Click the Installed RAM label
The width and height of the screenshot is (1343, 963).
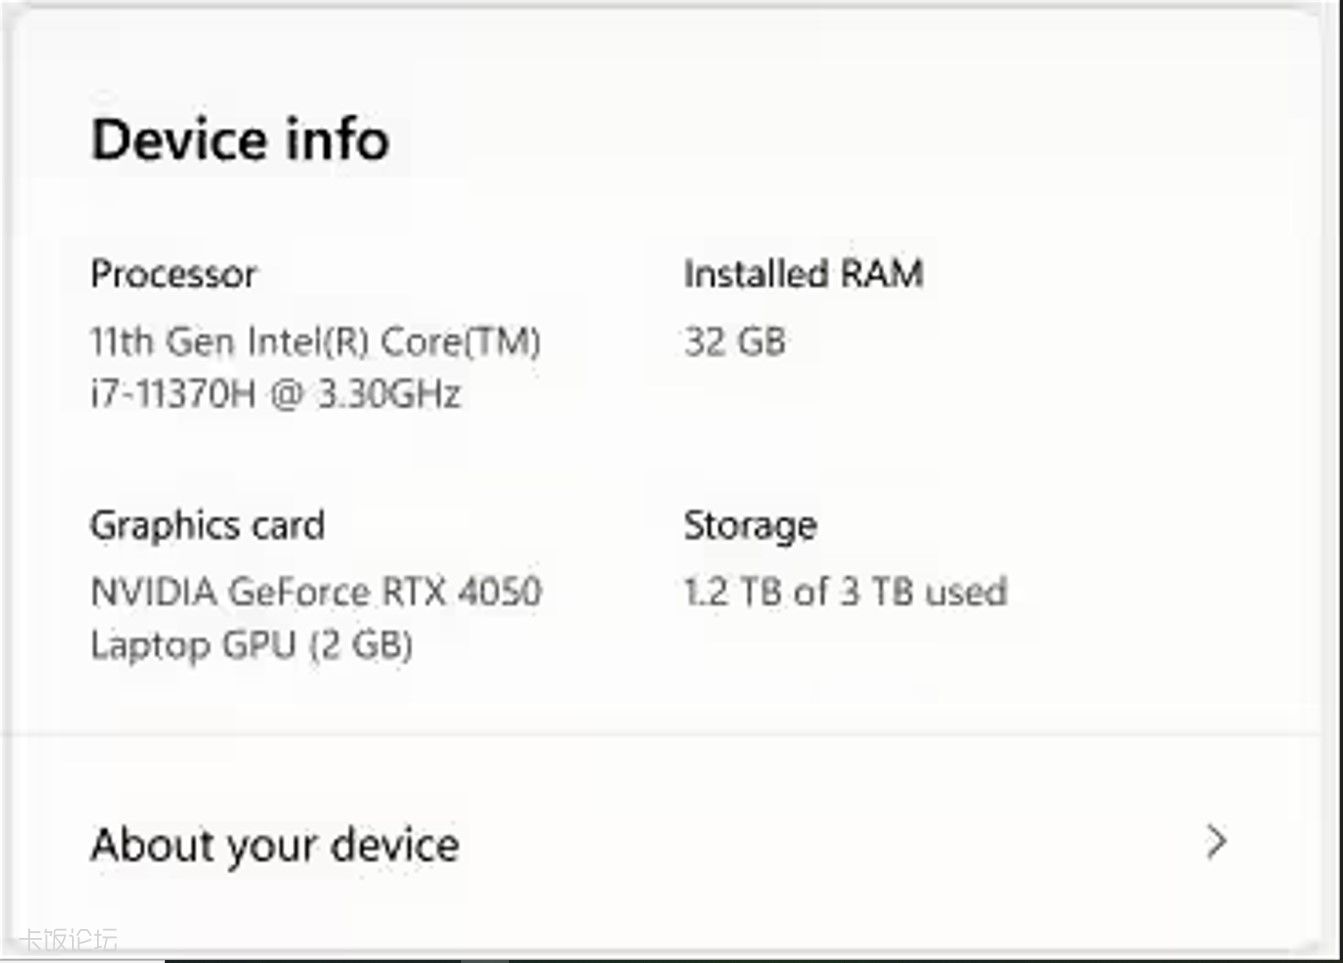(803, 274)
